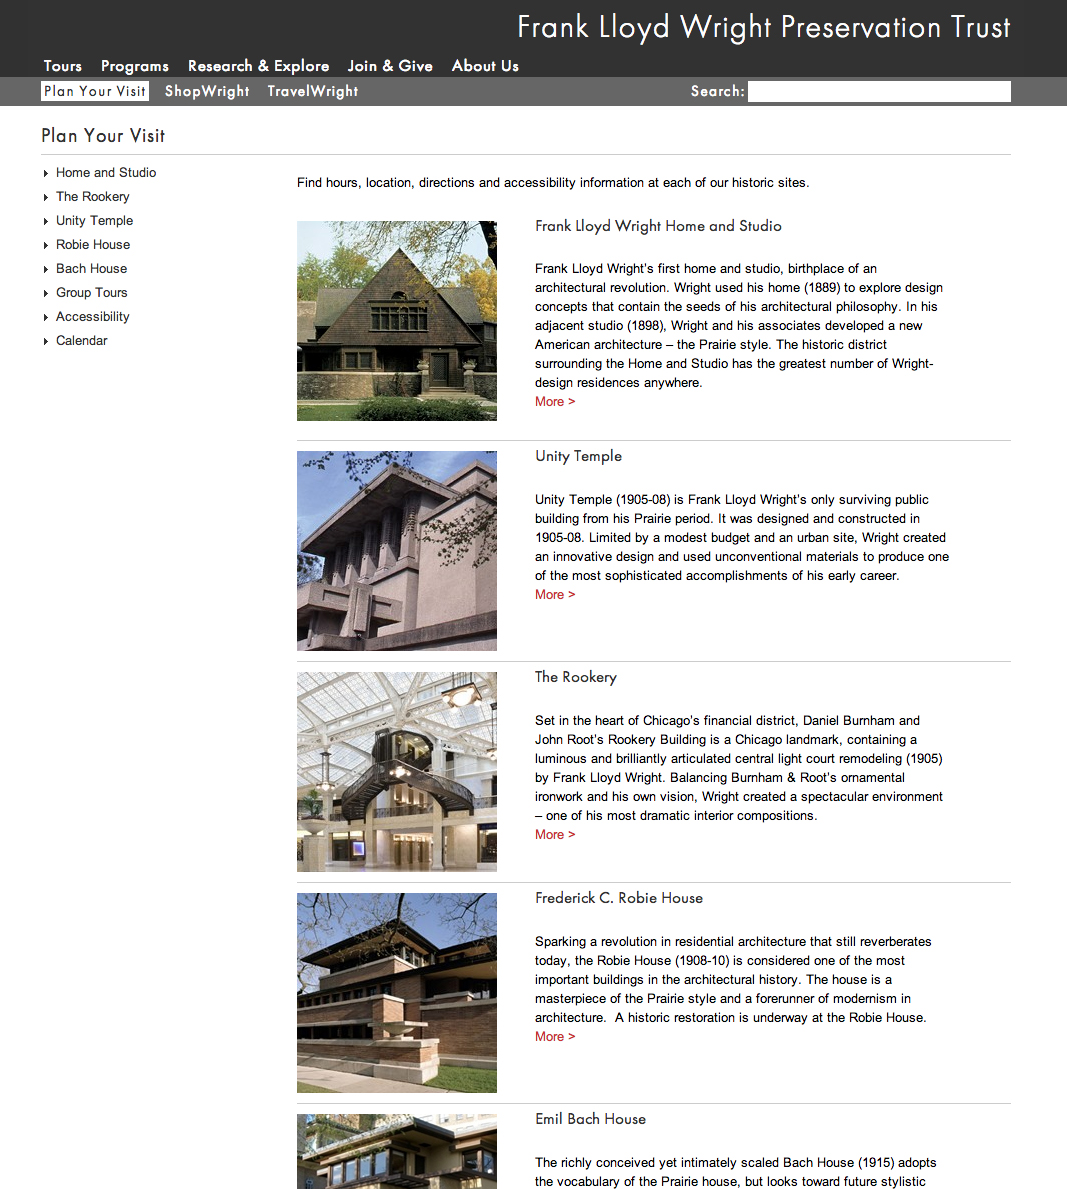Click the Plan Your Visit page heading
The height and width of the screenshot is (1189, 1067).
click(x=103, y=136)
